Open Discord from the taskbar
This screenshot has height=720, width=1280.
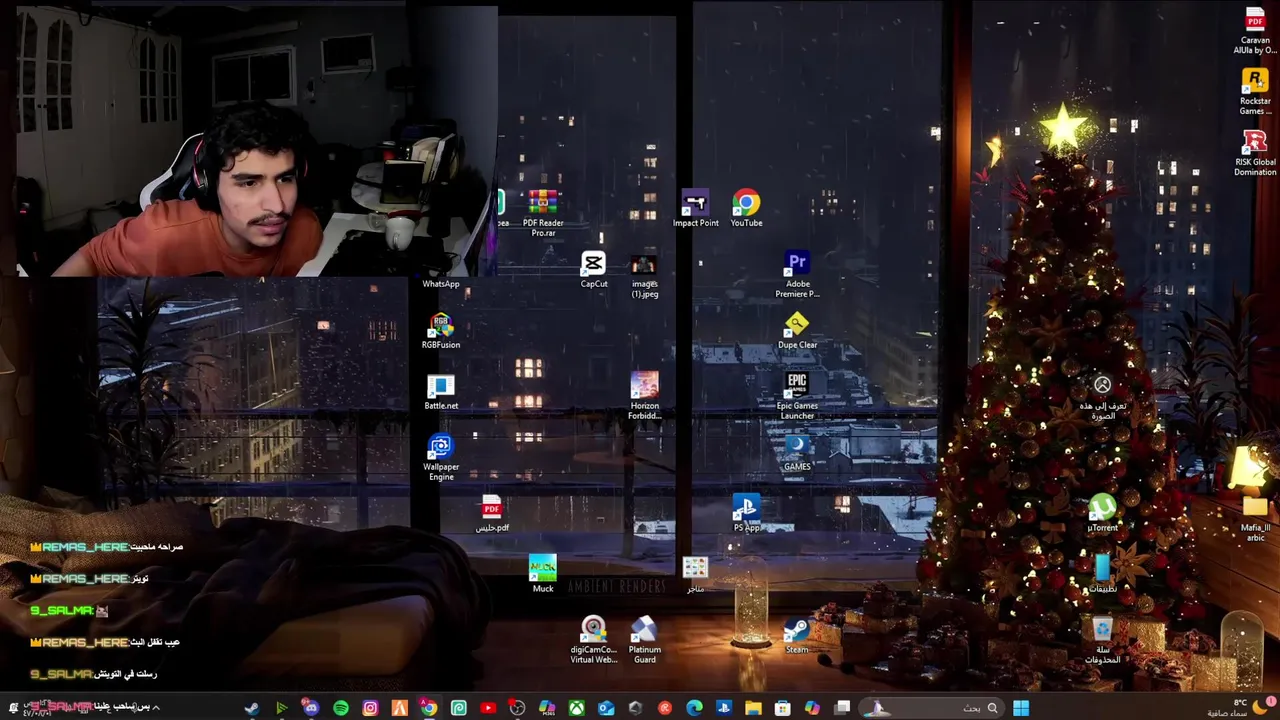[x=311, y=708]
